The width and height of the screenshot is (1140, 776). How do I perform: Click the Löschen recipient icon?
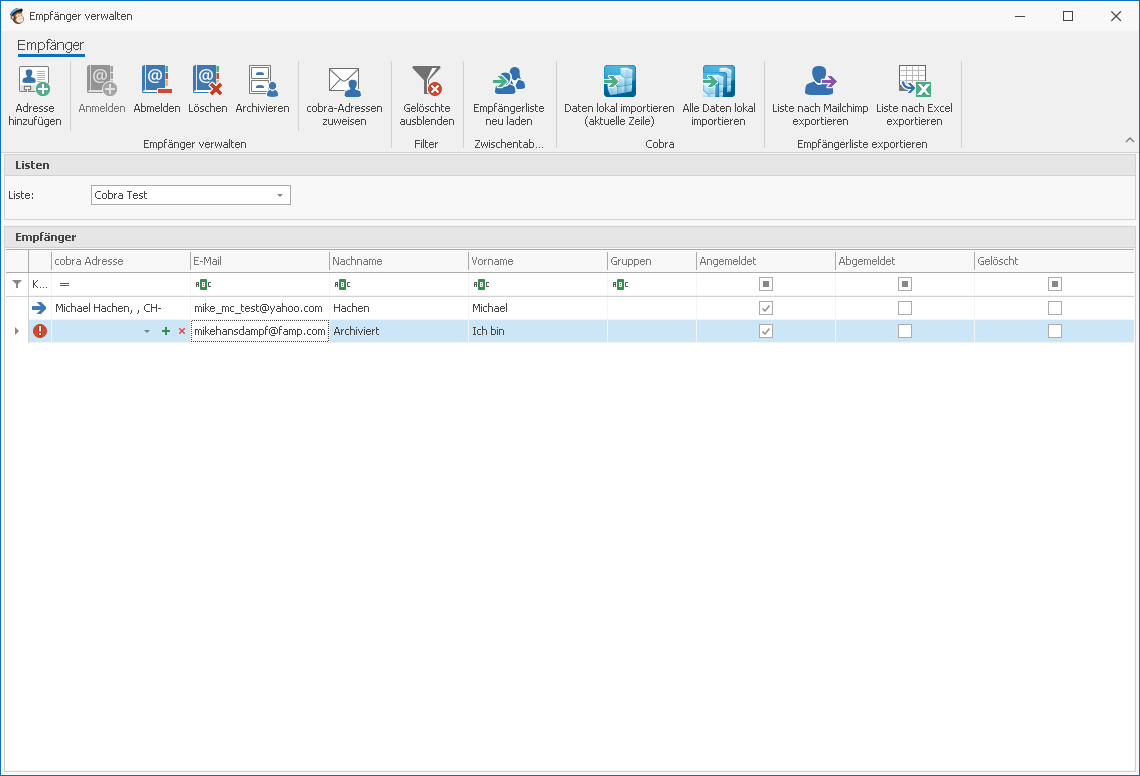(207, 82)
